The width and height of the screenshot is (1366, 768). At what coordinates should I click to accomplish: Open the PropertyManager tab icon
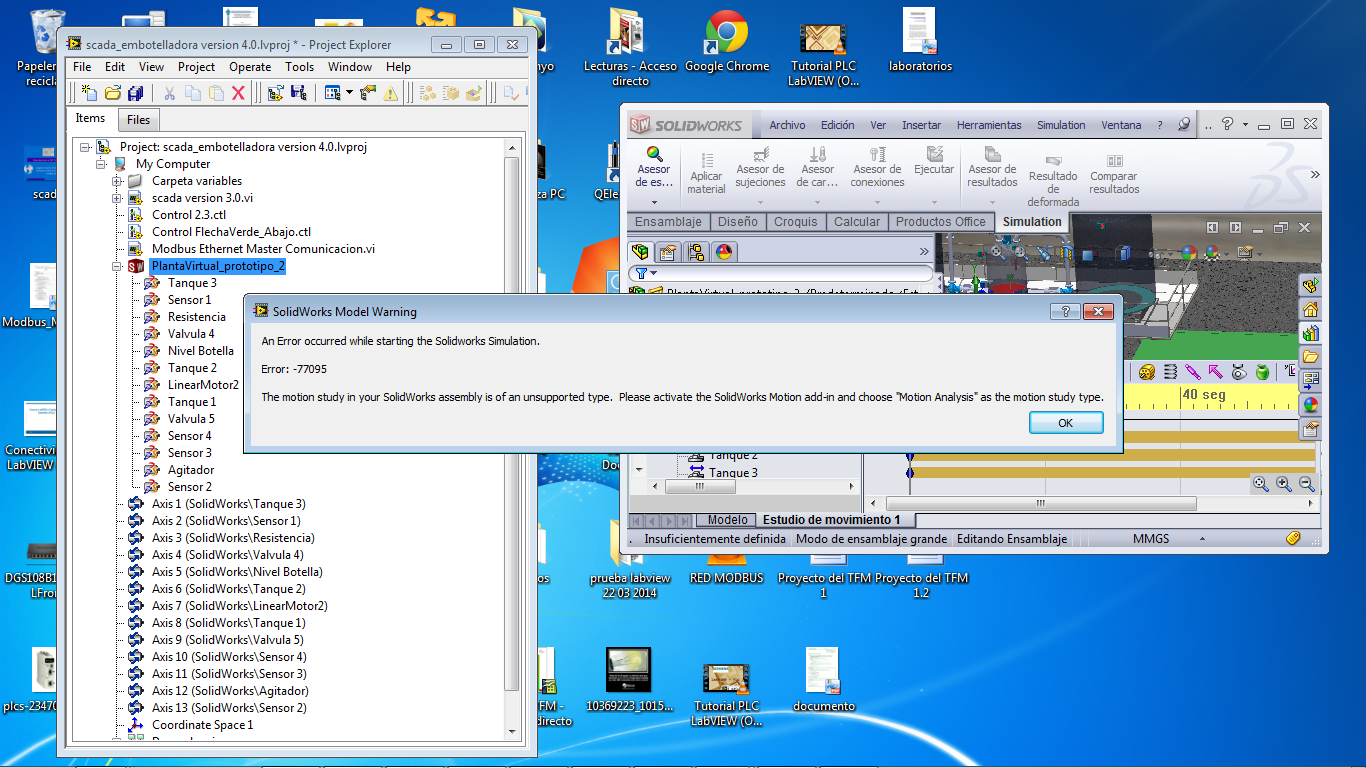click(x=668, y=251)
